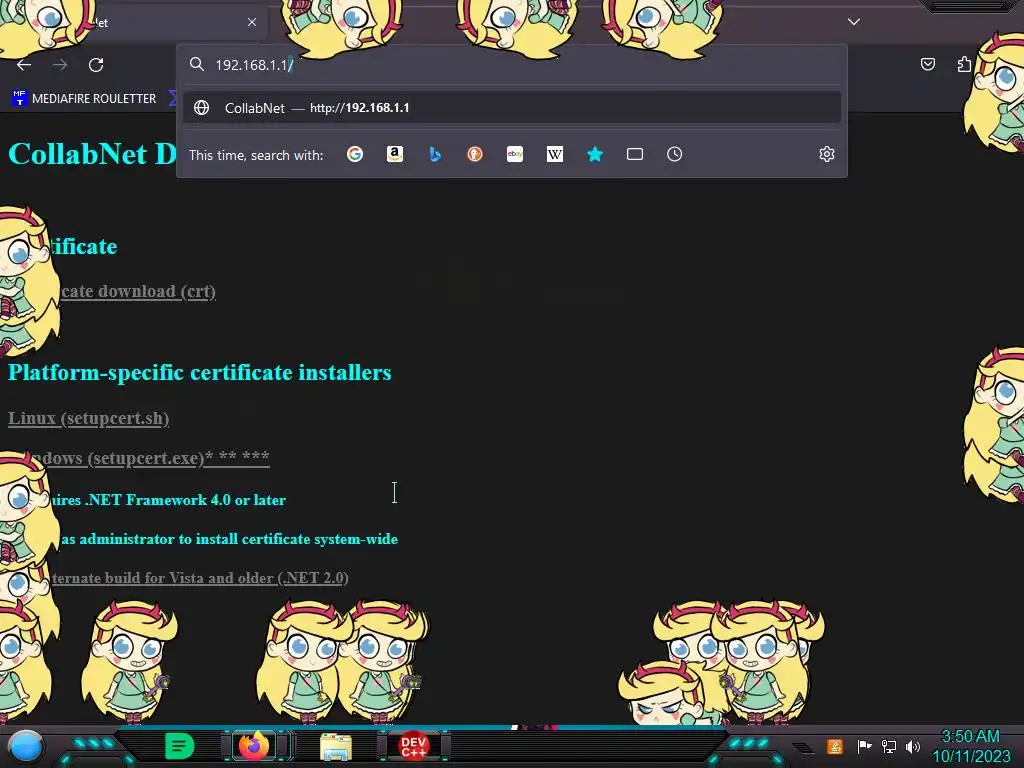Switch to Firefox in the taskbar
The width and height of the screenshot is (1024, 768).
[254, 745]
